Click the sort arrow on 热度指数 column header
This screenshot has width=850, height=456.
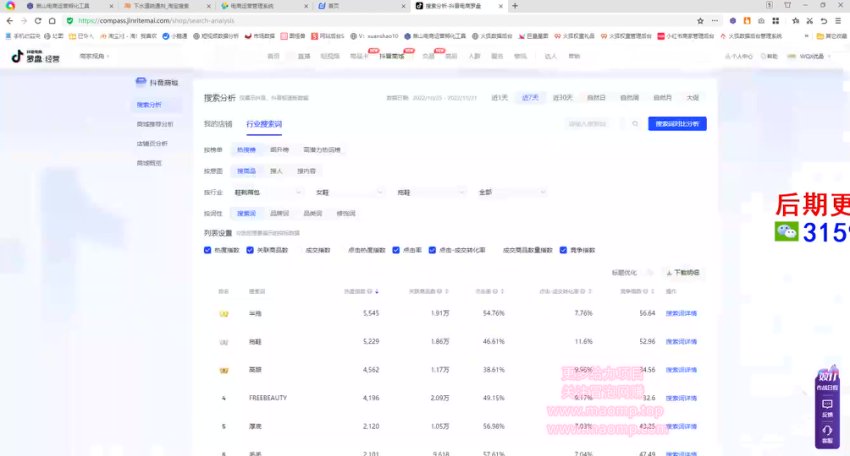coord(375,292)
